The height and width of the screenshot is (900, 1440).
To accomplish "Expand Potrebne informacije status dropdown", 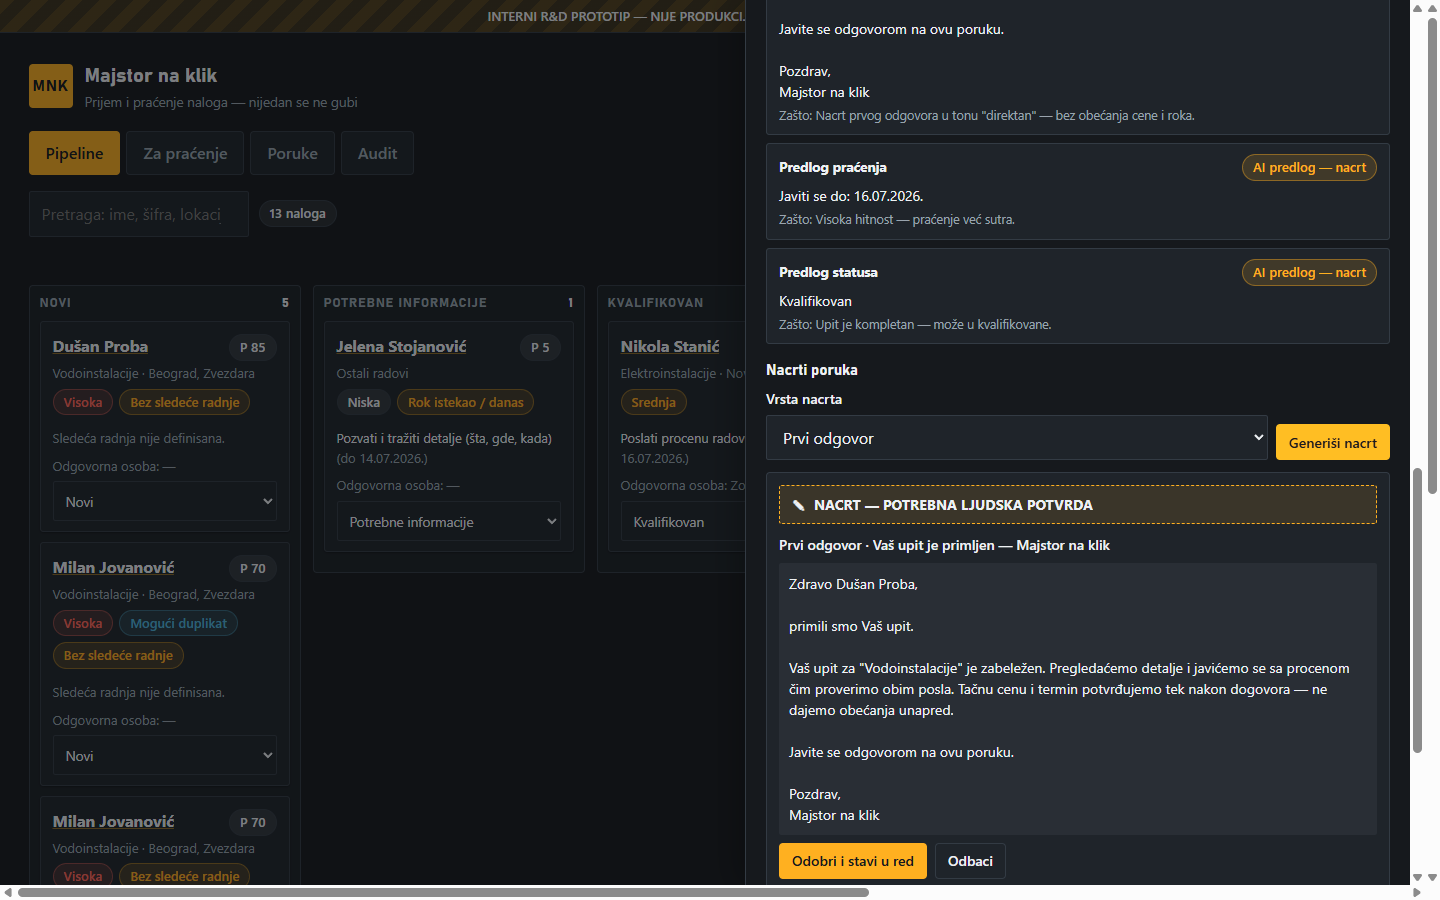I will pyautogui.click(x=449, y=521).
